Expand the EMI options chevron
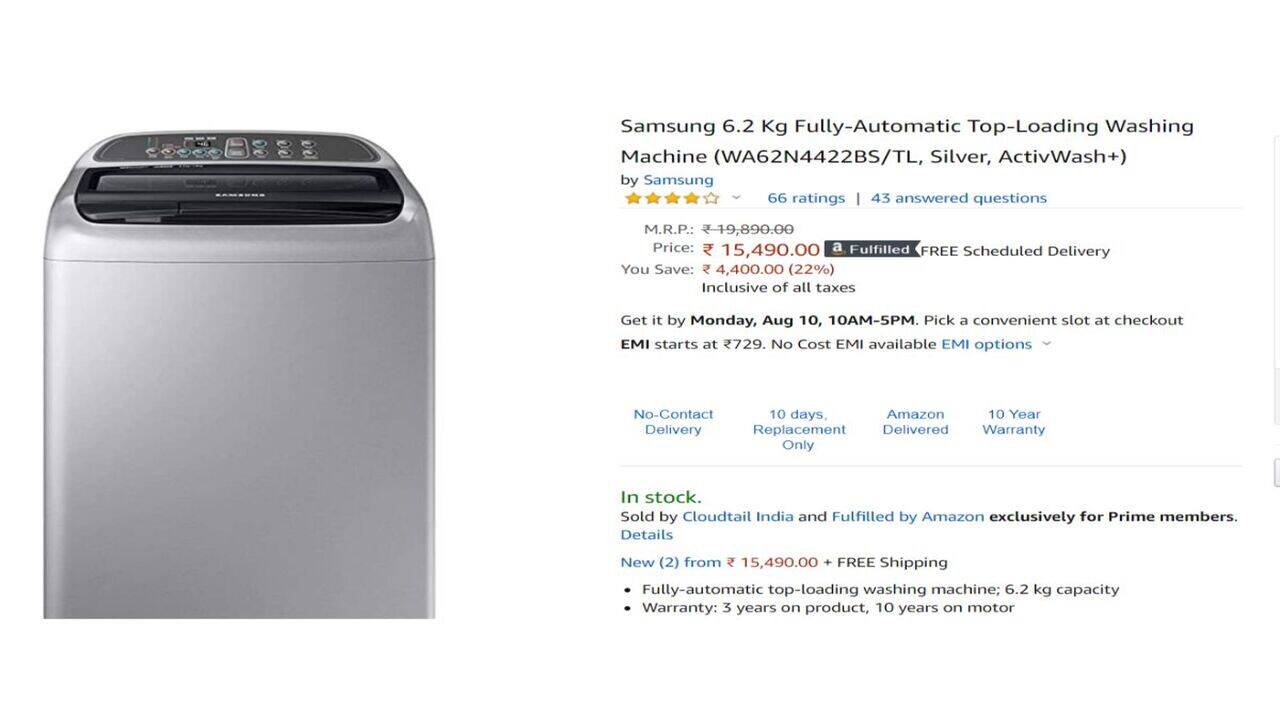 tap(1047, 344)
